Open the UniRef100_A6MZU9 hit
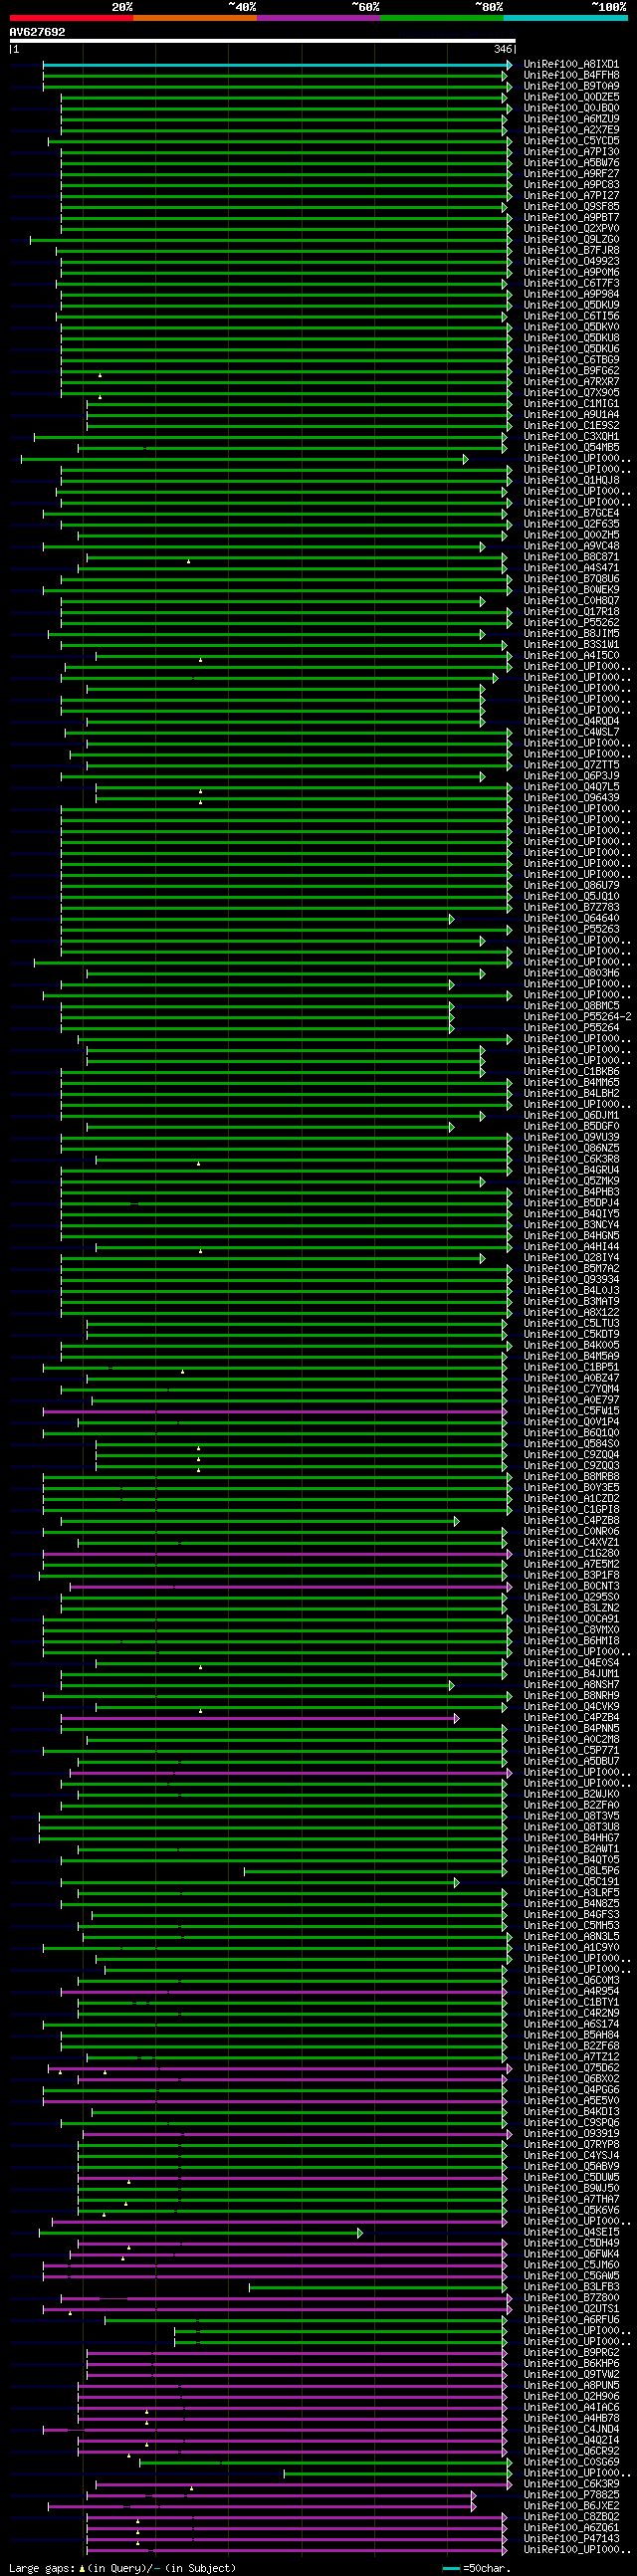This screenshot has width=637, height=2576. pos(571,120)
